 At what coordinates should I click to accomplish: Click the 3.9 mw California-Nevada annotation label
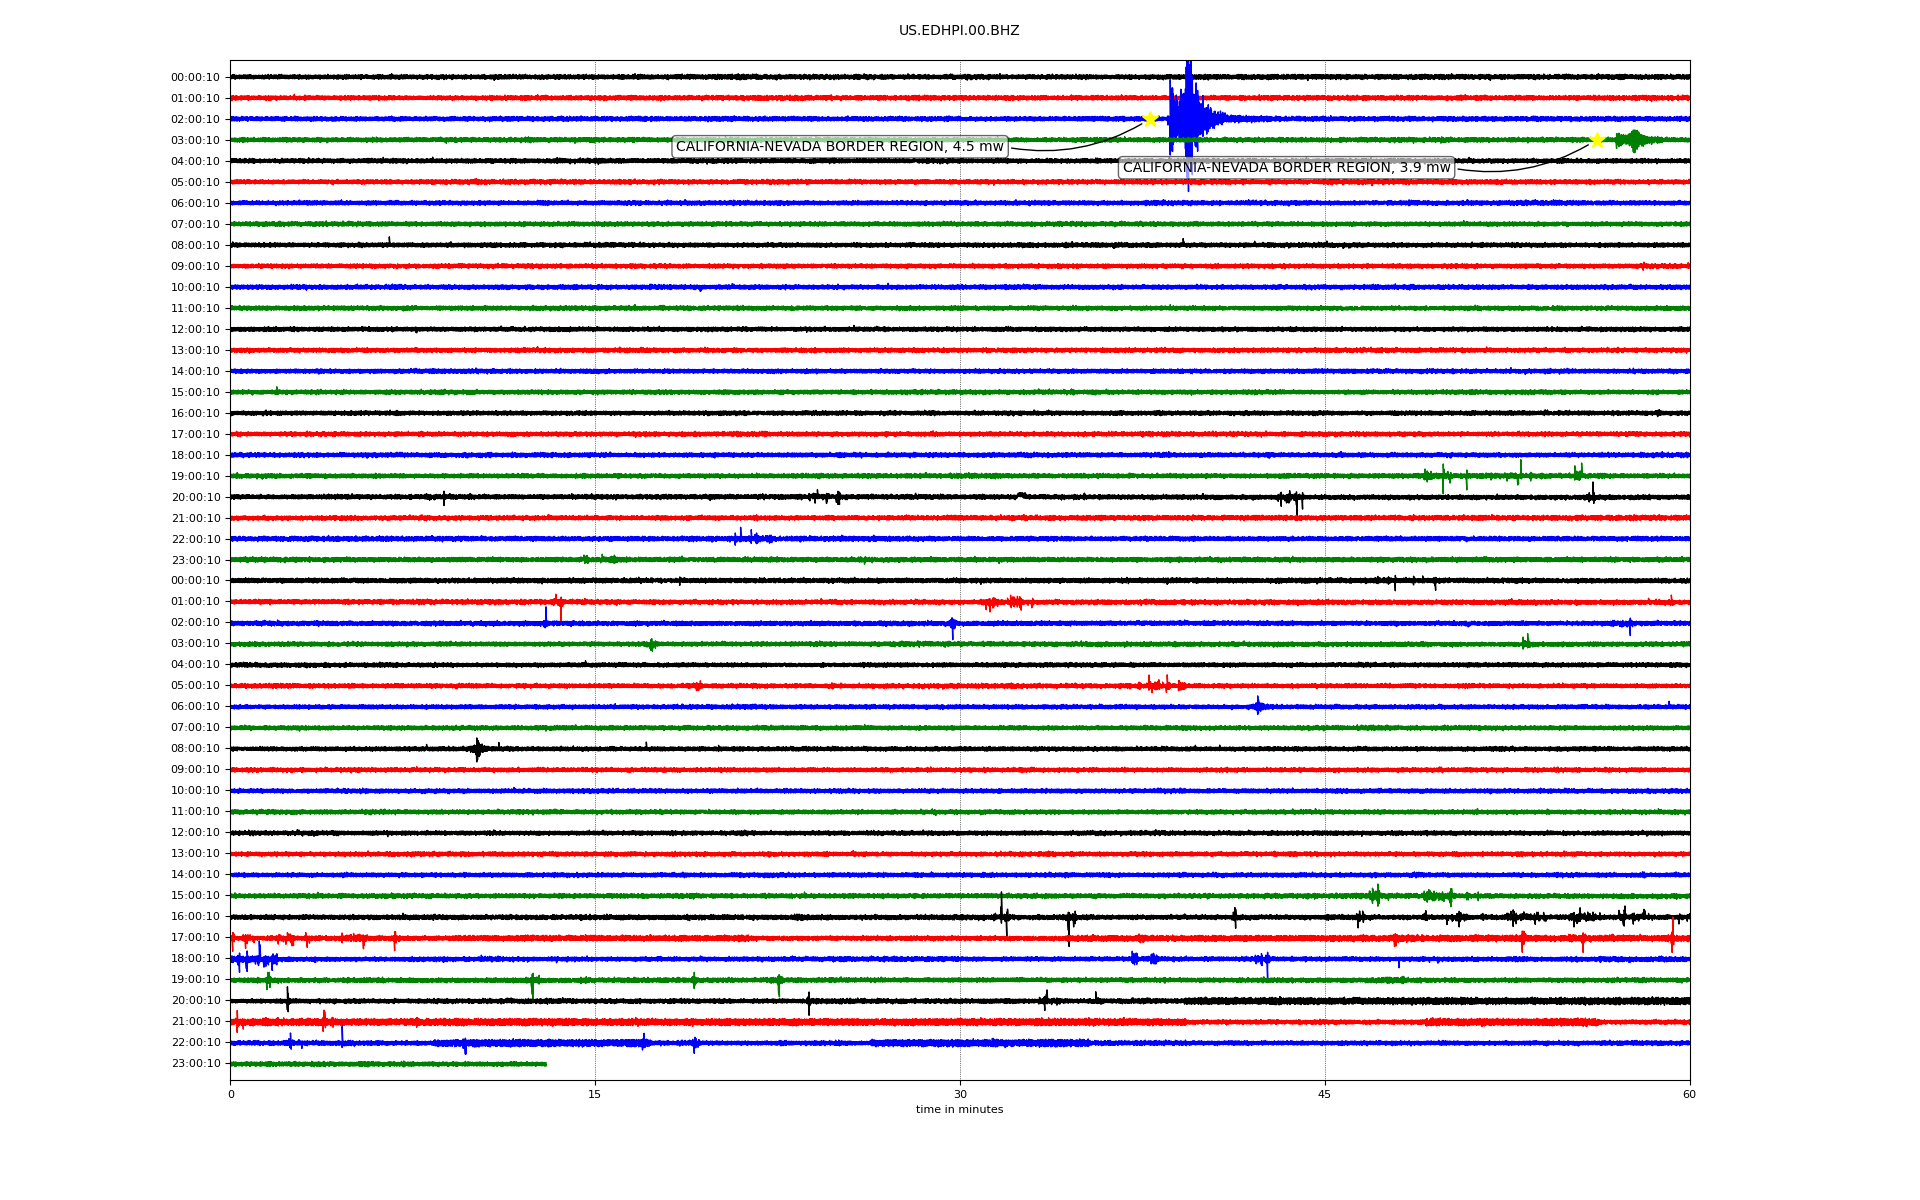(1286, 168)
